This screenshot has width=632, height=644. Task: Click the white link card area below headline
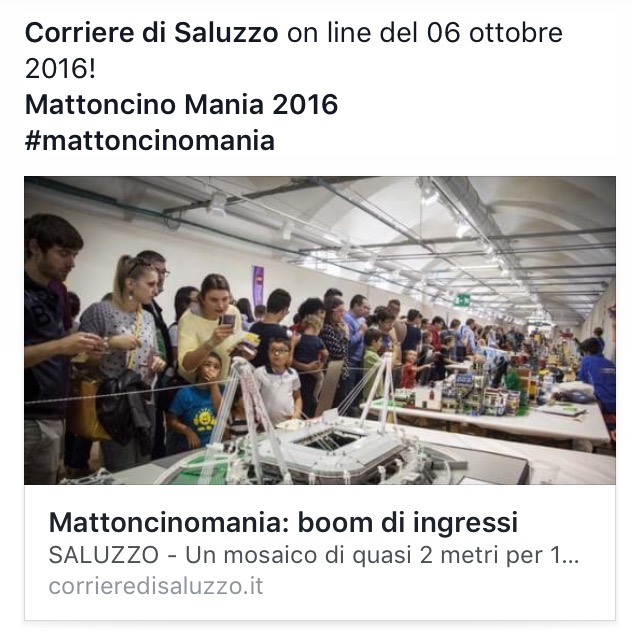pyautogui.click(x=319, y=552)
